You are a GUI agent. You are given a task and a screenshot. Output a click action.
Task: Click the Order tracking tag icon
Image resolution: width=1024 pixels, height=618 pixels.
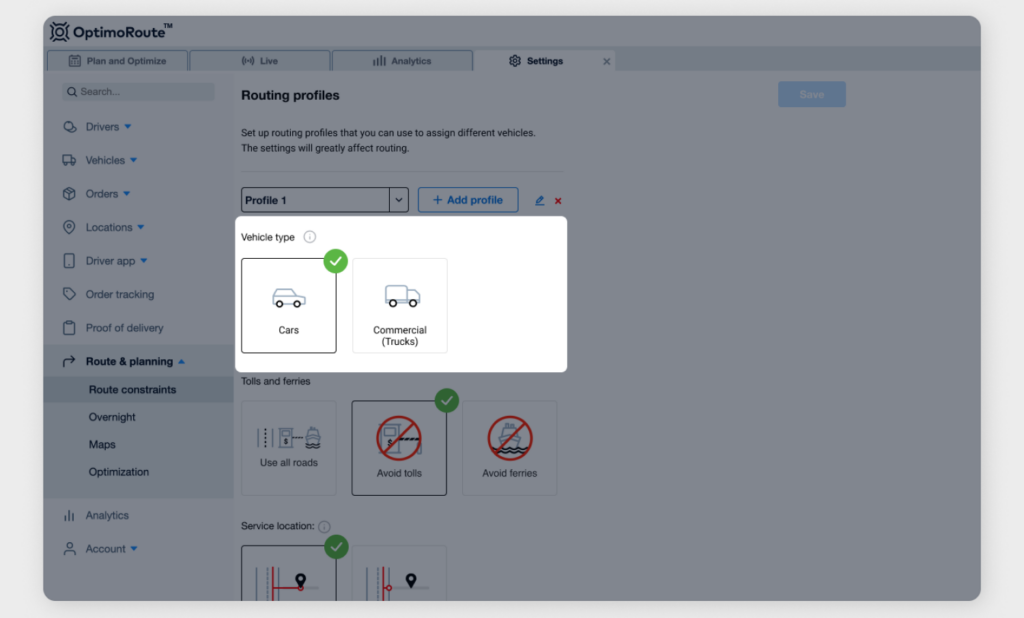tap(69, 294)
